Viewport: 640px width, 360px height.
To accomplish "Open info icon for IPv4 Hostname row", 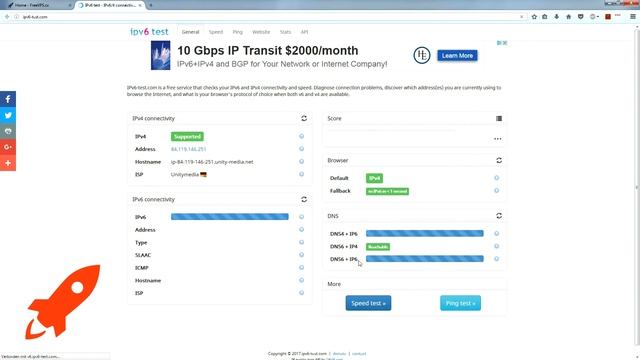I will coord(302,162).
